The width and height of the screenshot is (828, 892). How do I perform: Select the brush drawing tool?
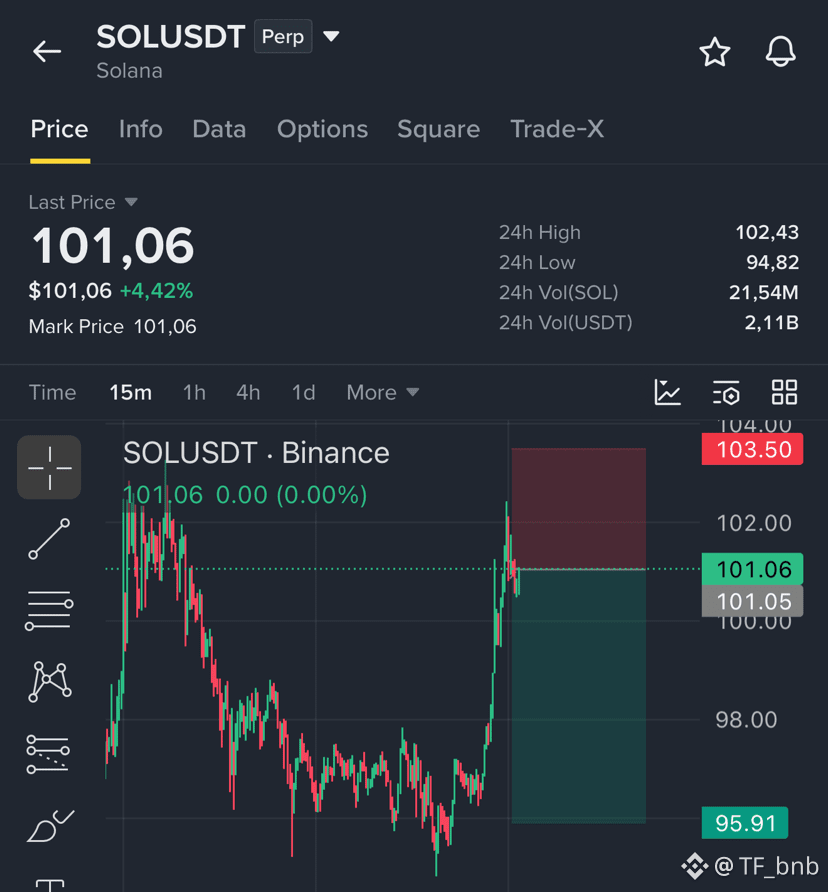pos(50,826)
